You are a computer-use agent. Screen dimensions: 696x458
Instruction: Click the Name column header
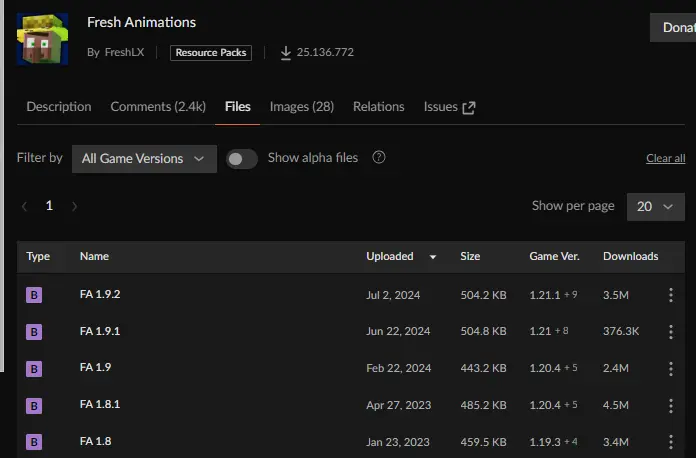tap(94, 257)
